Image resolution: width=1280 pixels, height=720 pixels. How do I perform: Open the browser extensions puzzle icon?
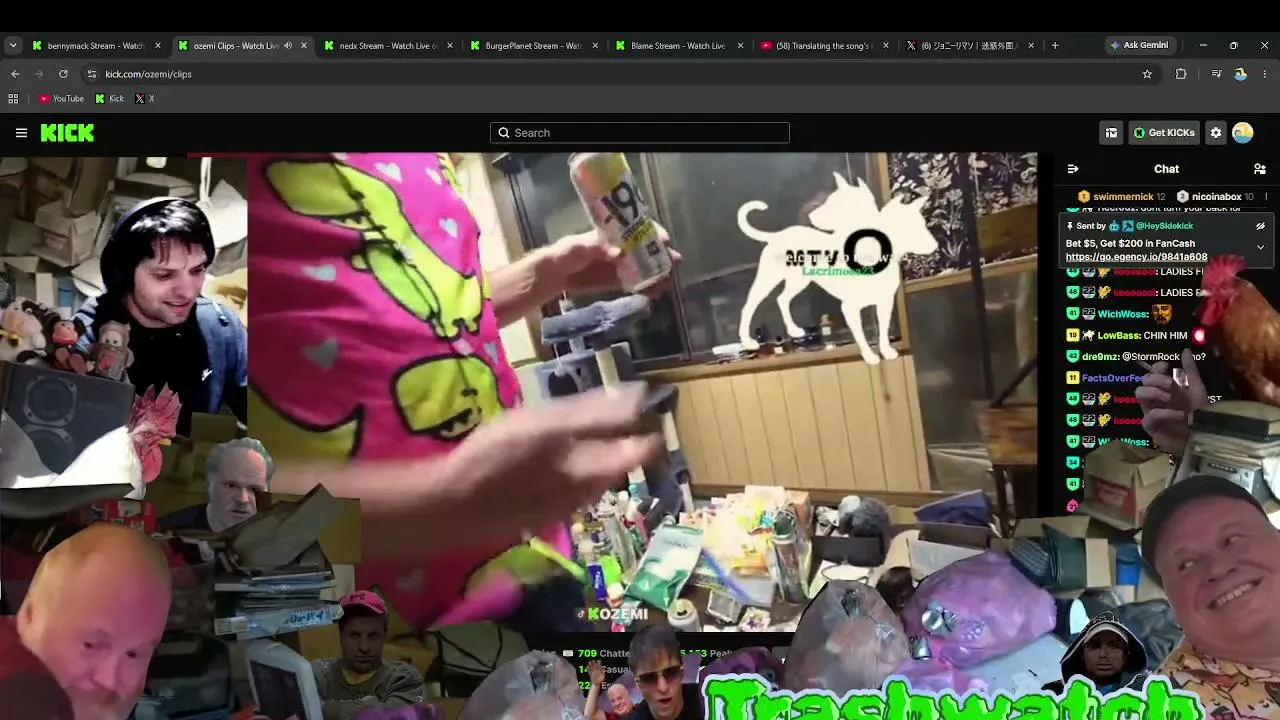(x=1181, y=74)
